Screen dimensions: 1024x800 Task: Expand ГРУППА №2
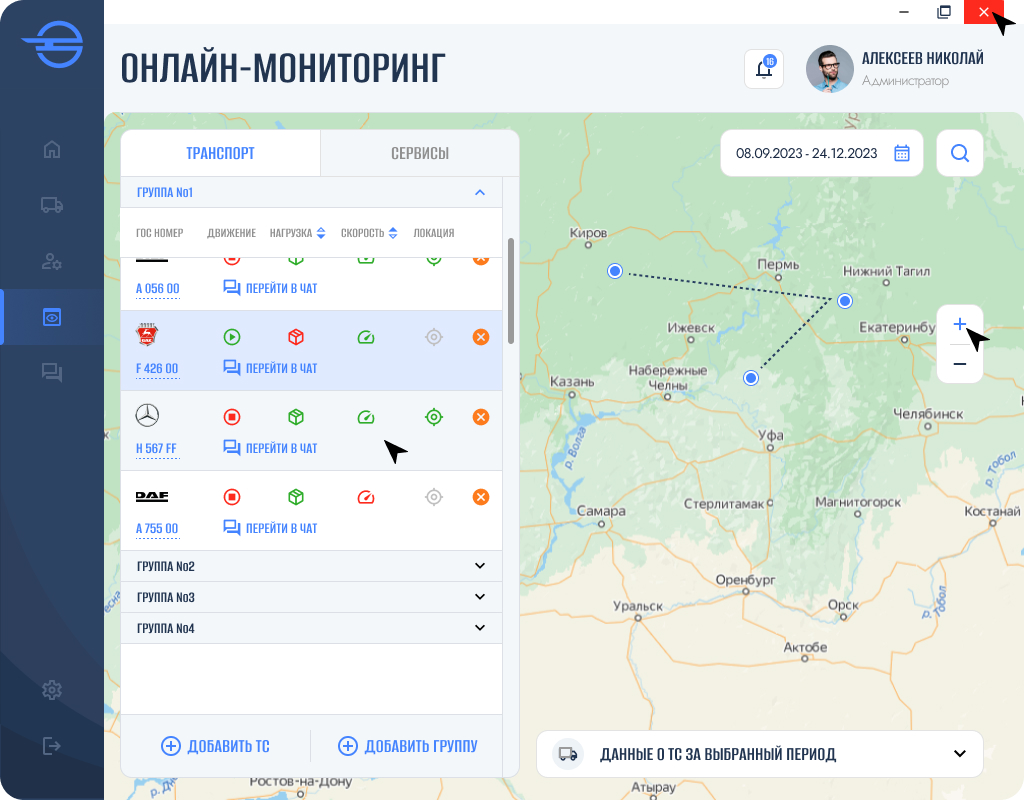pyautogui.click(x=481, y=565)
